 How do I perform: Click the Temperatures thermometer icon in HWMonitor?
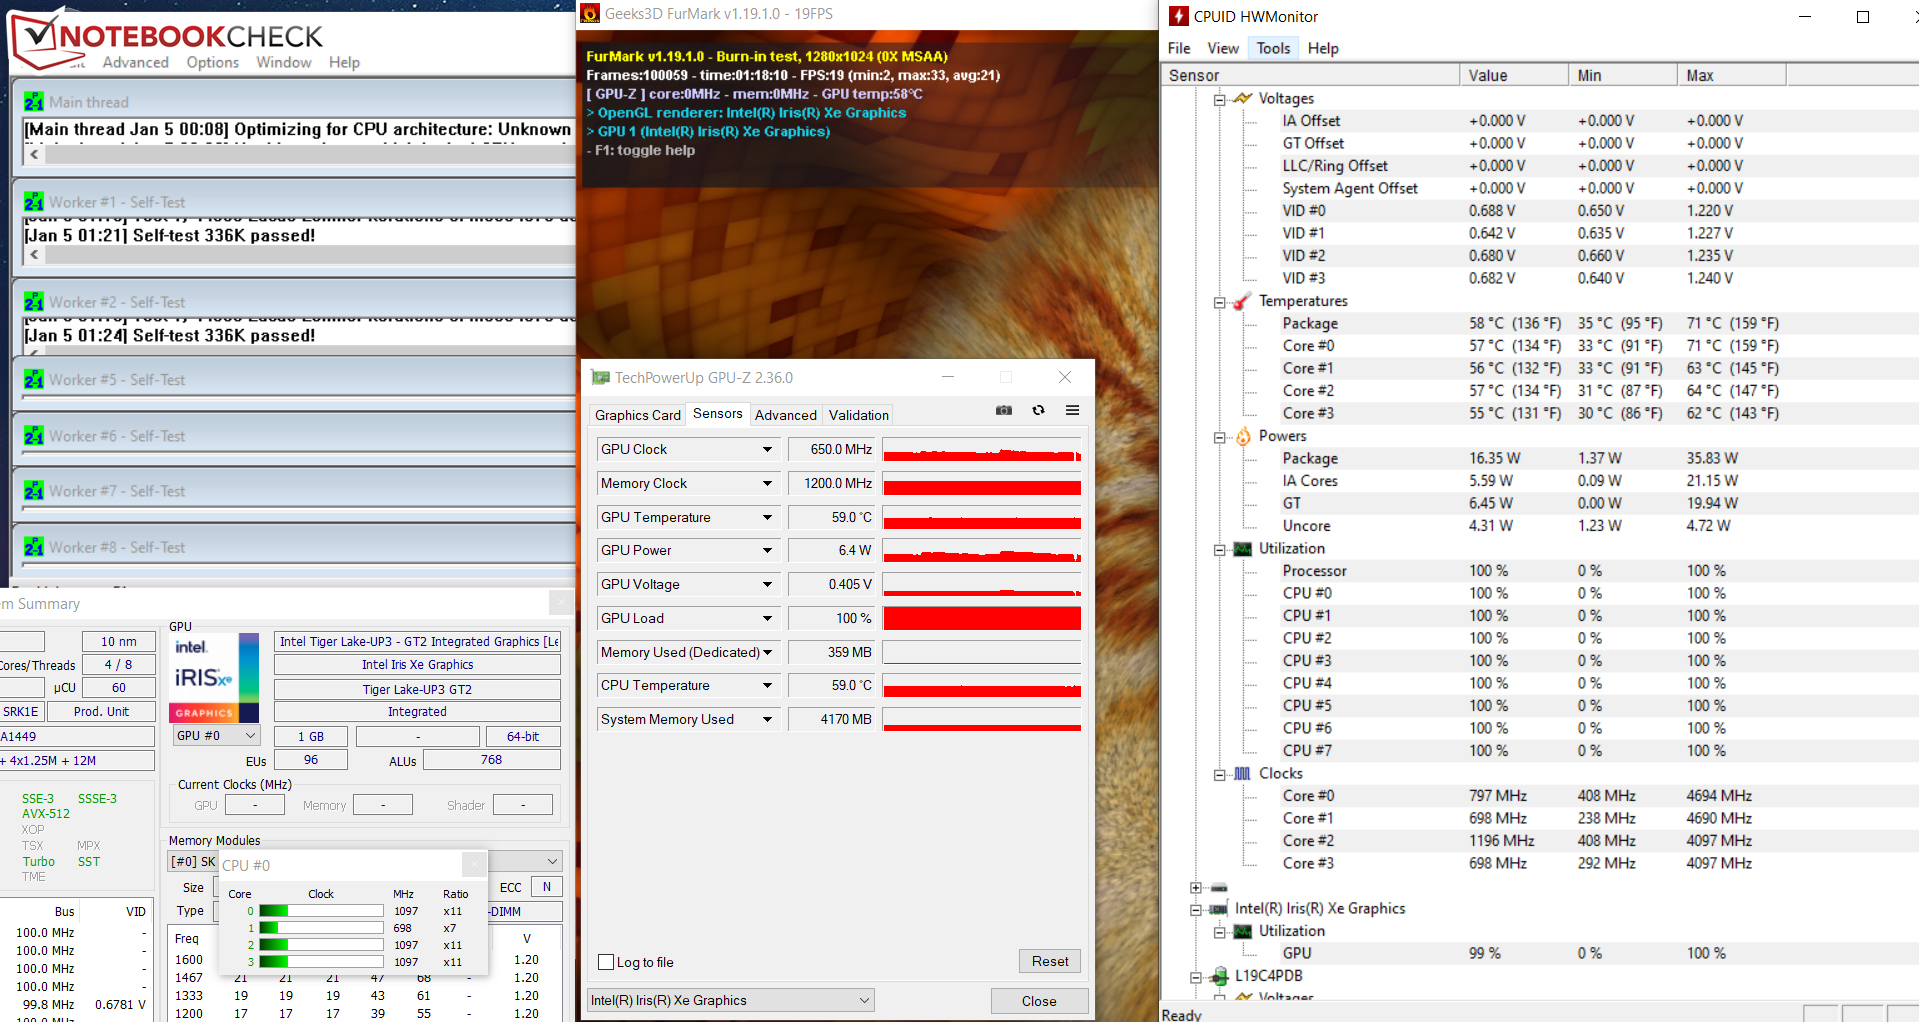(x=1243, y=301)
